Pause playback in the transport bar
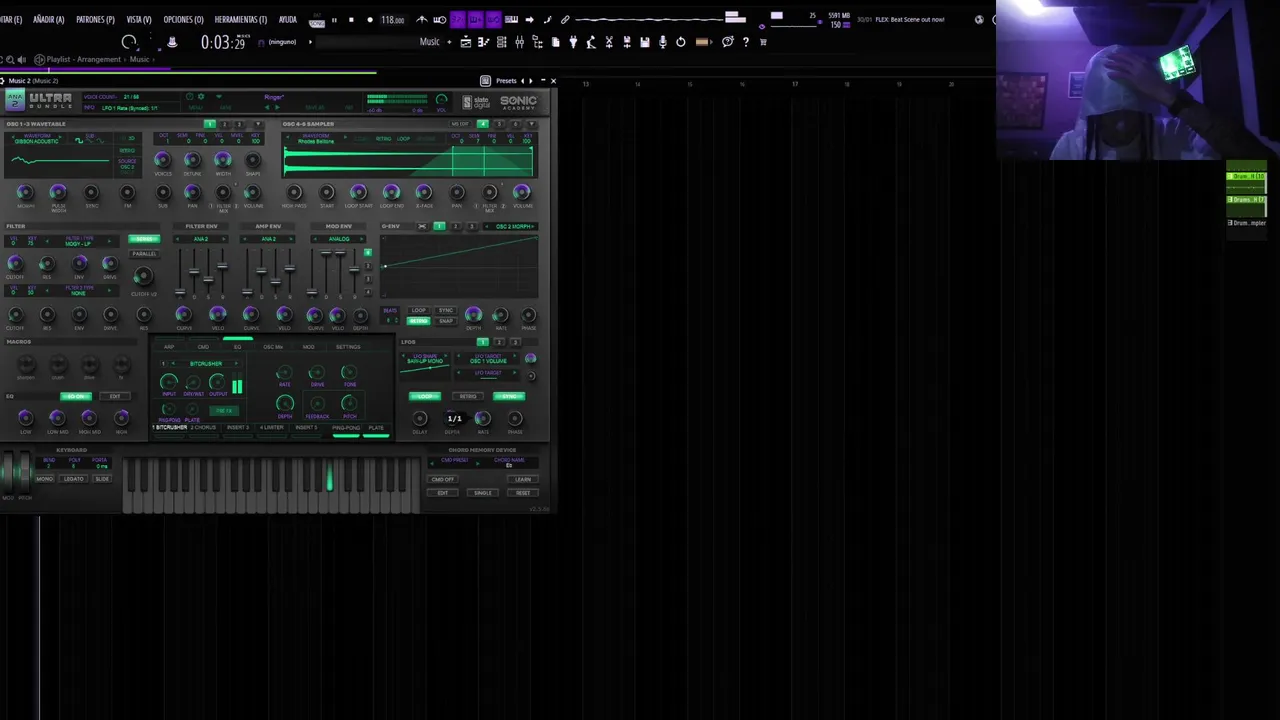The width and height of the screenshot is (1280, 720). 334,19
